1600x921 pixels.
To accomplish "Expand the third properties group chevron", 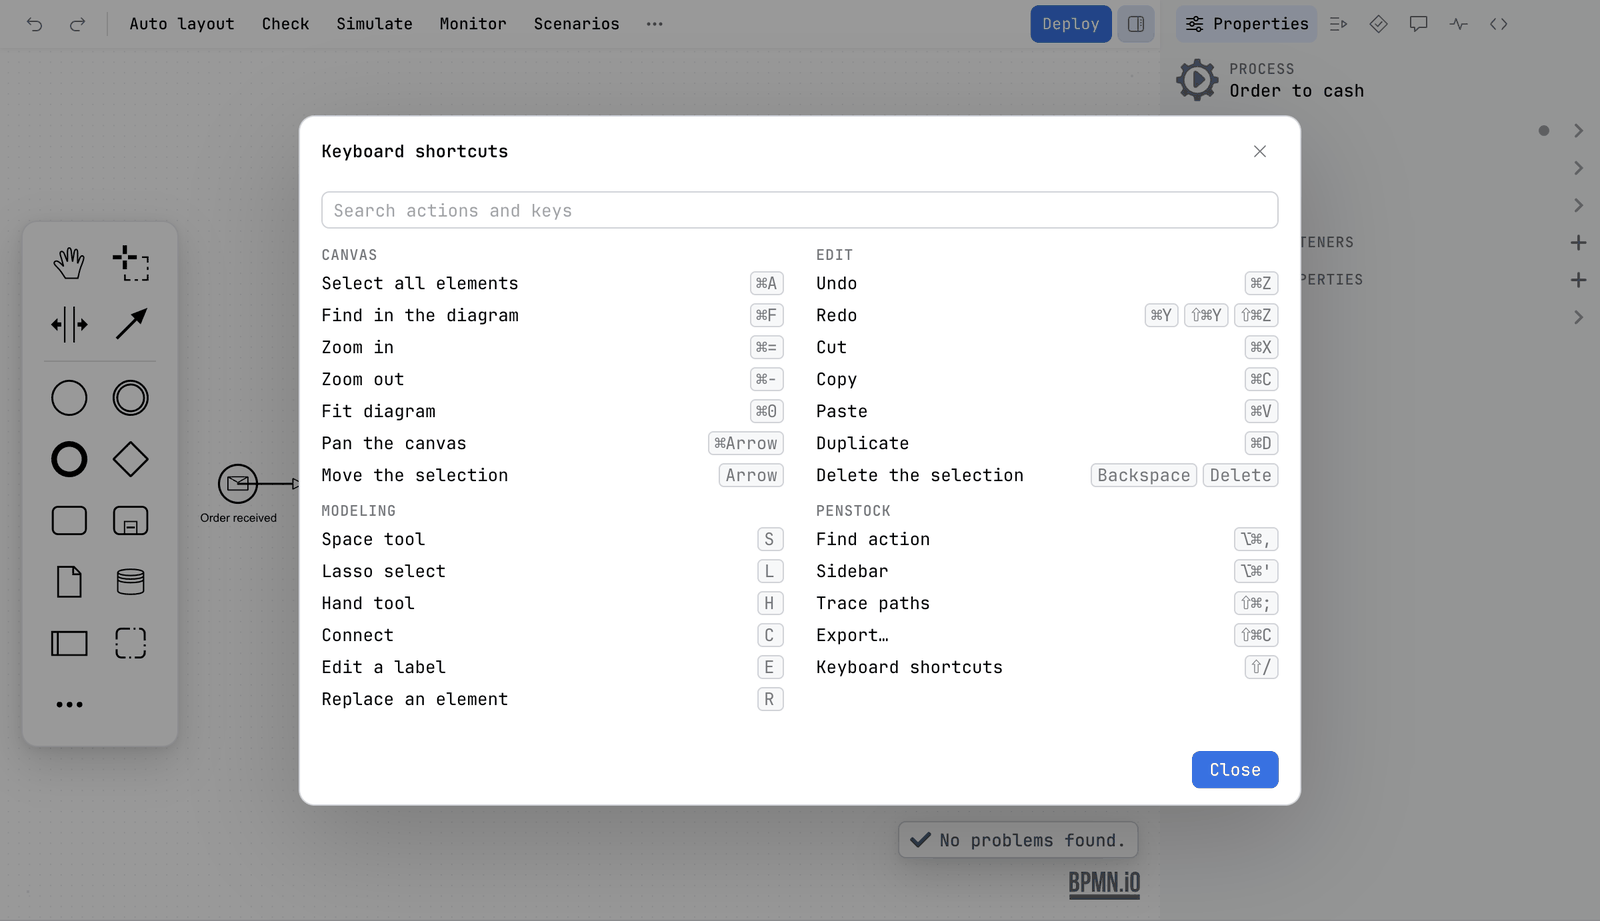I will pos(1578,205).
